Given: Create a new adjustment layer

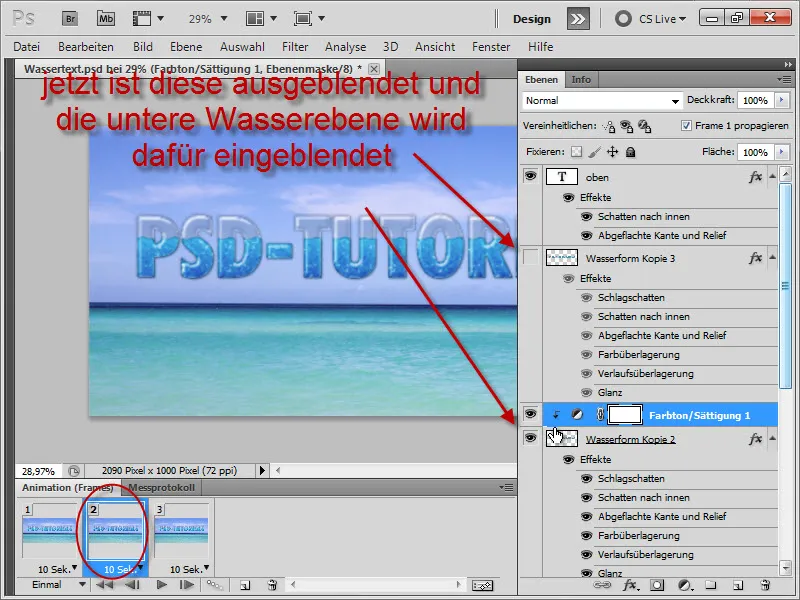Looking at the screenshot, I should pyautogui.click(x=685, y=585).
